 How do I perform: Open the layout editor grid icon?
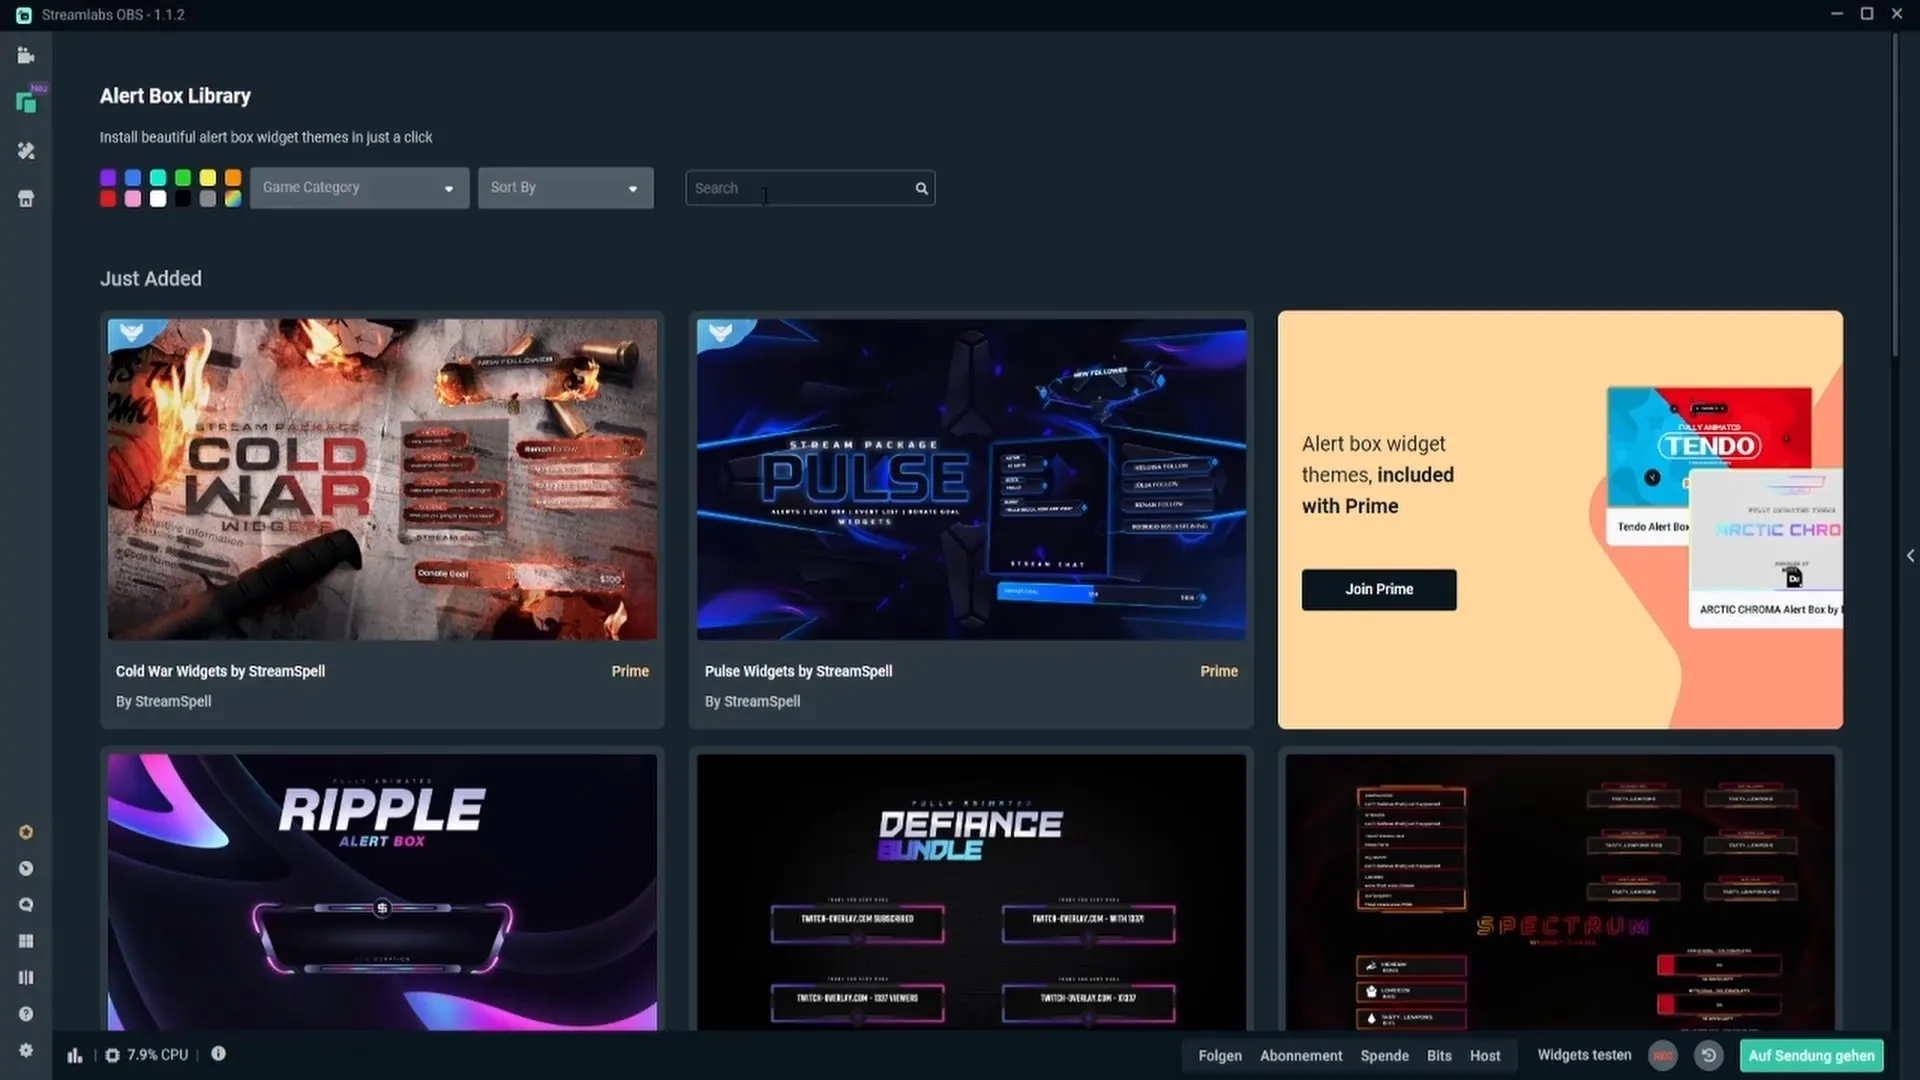tap(26, 941)
